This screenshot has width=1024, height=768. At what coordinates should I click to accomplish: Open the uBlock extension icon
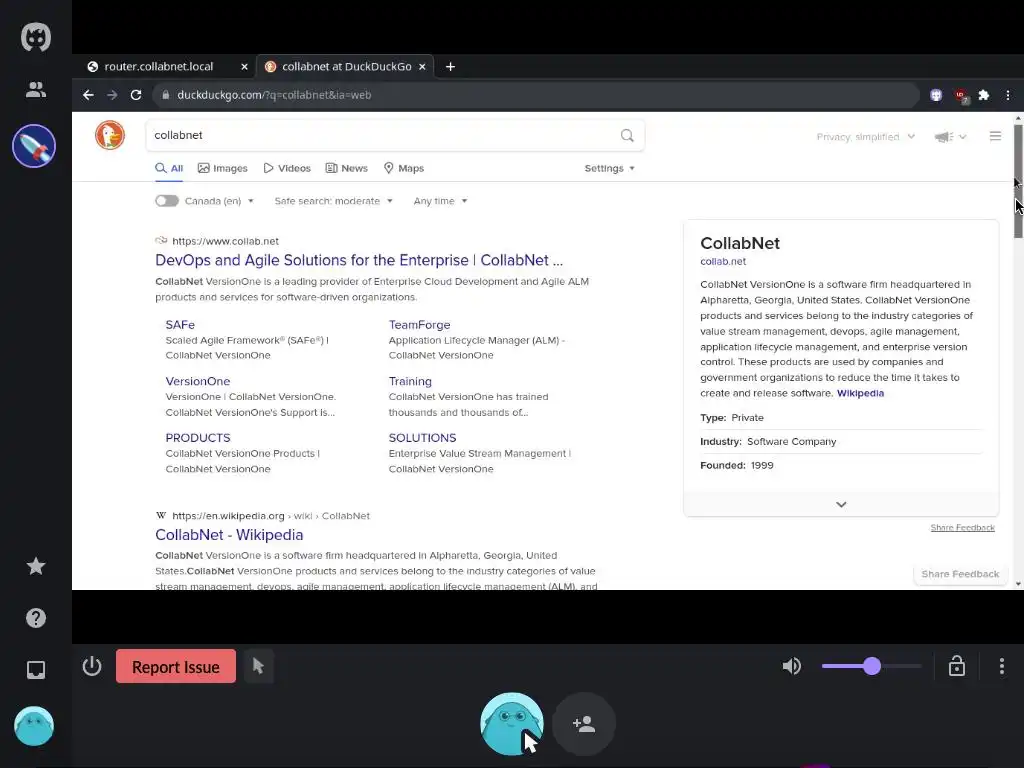[961, 97]
